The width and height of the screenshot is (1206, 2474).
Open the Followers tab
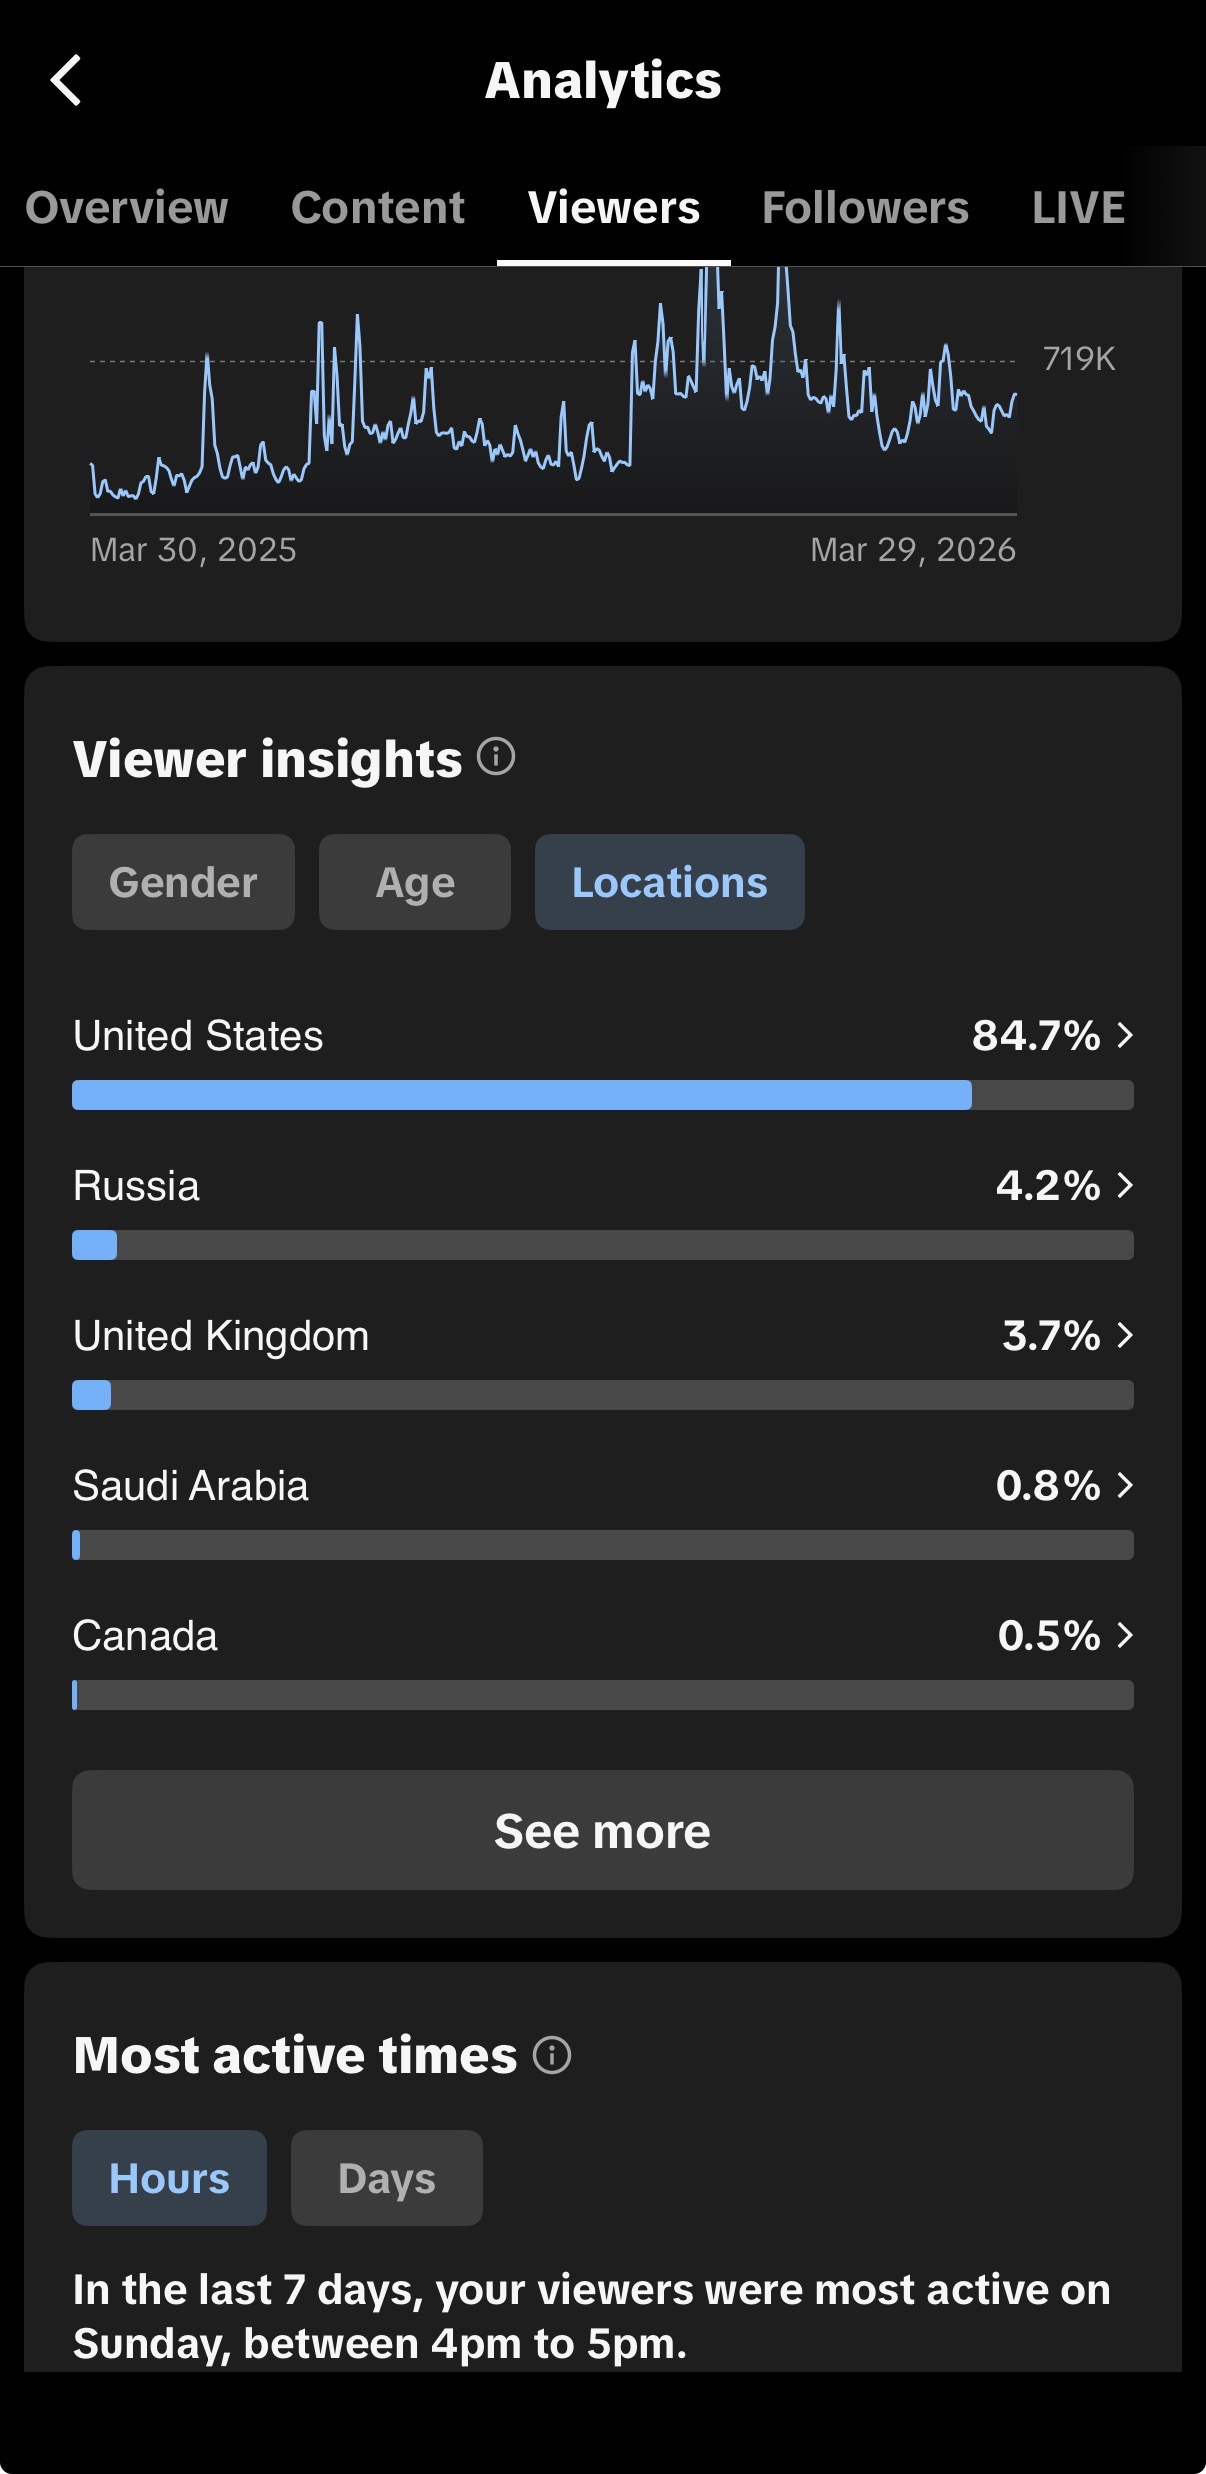pos(866,208)
